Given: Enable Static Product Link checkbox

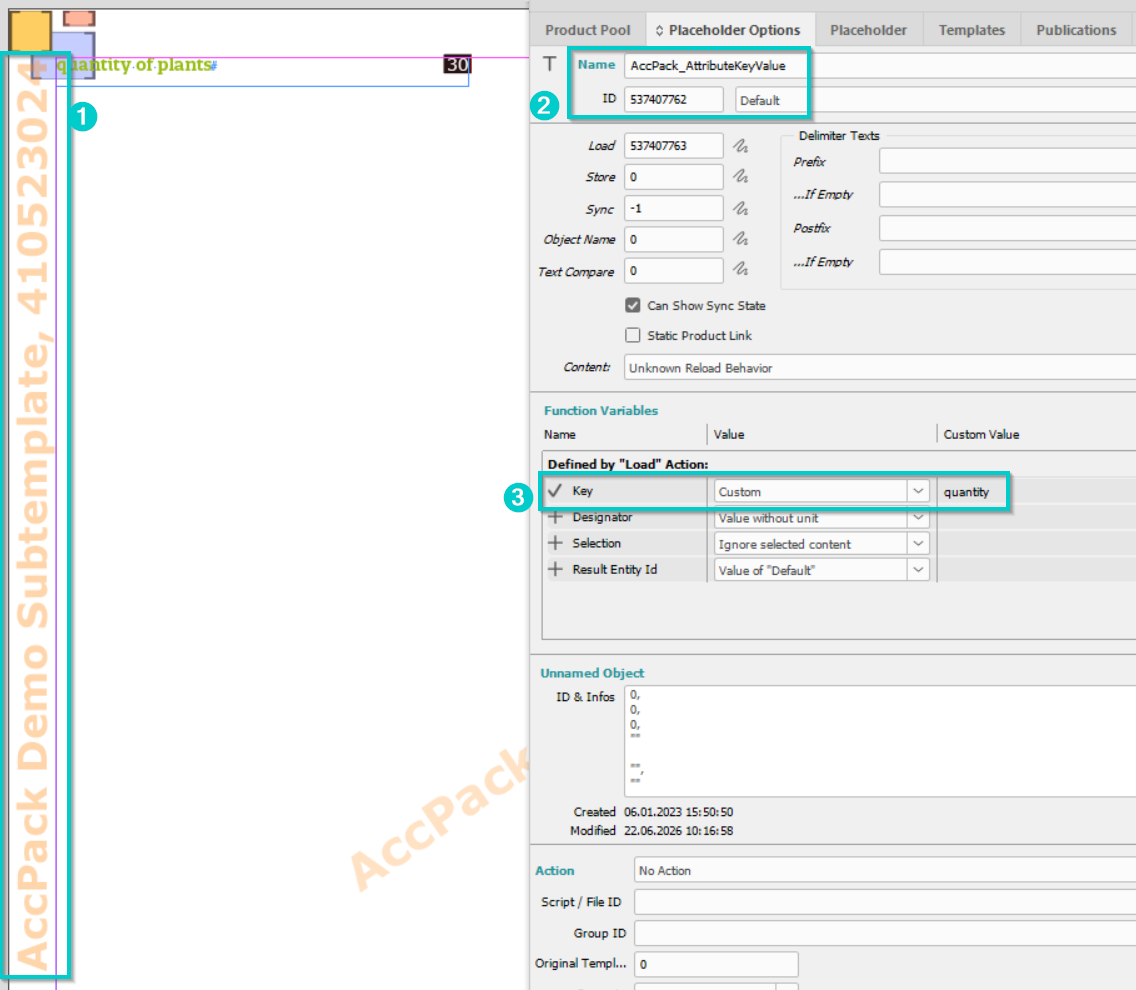Looking at the screenshot, I should [x=632, y=335].
